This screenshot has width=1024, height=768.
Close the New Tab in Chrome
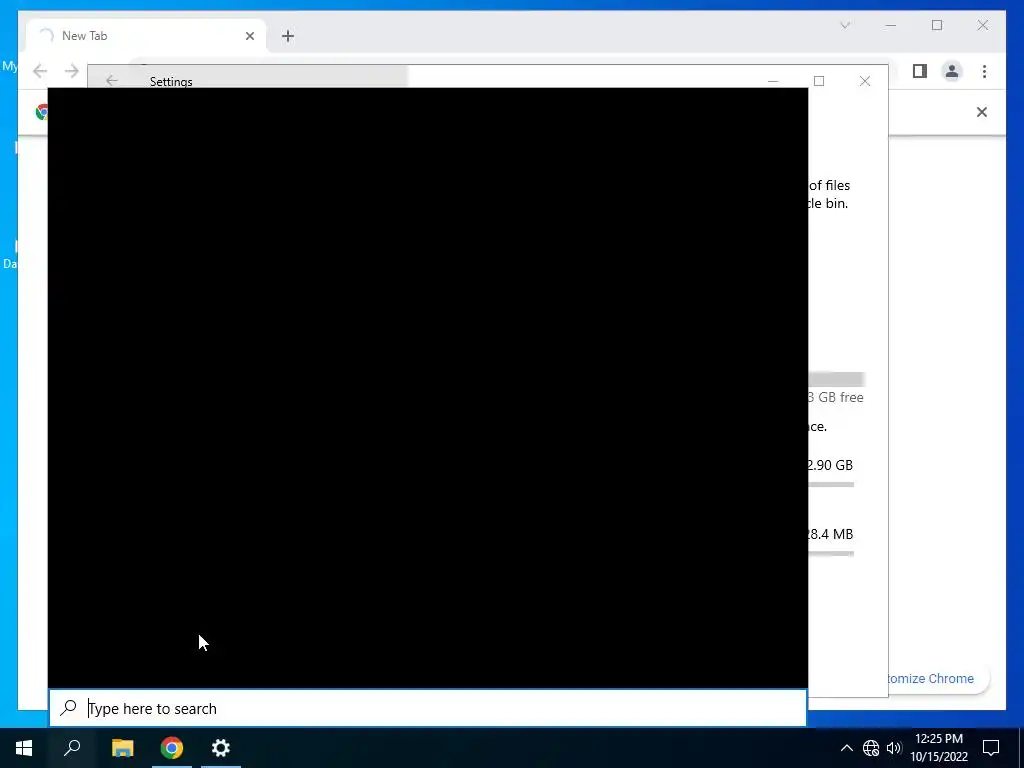point(249,36)
